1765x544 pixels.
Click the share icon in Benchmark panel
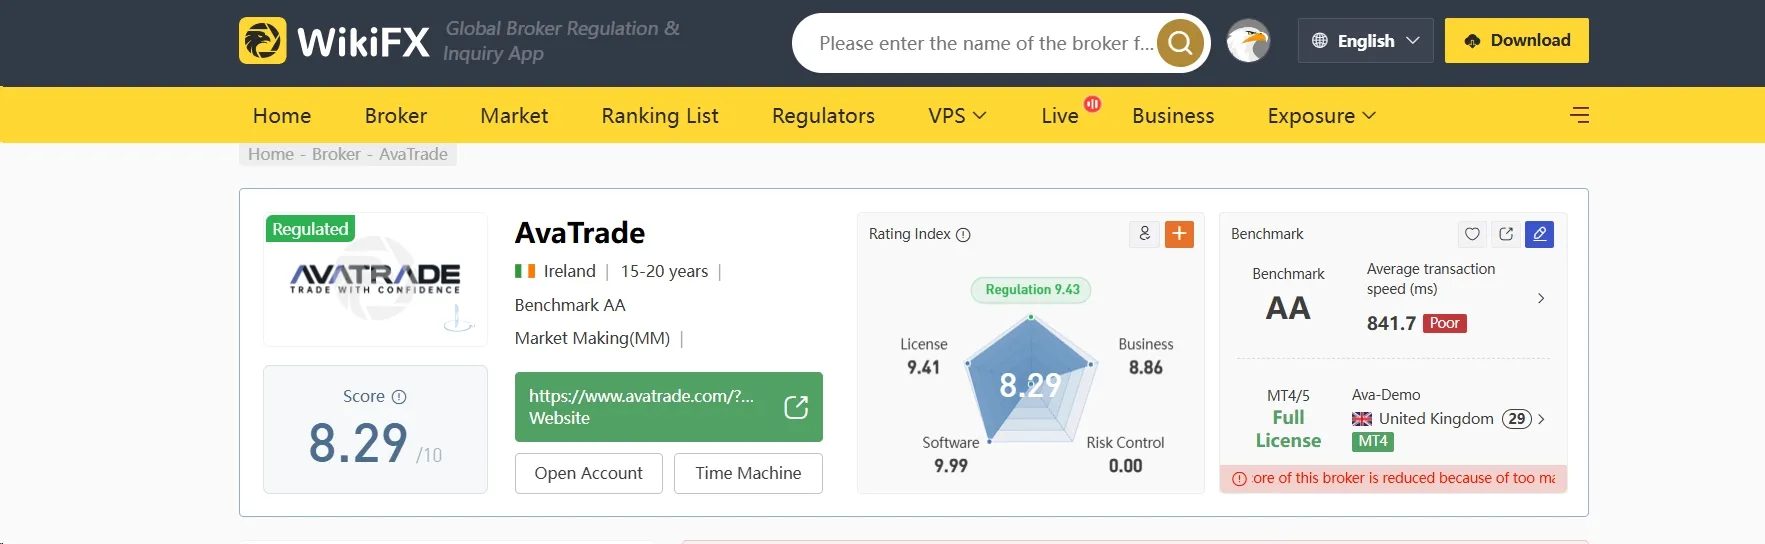point(1506,234)
